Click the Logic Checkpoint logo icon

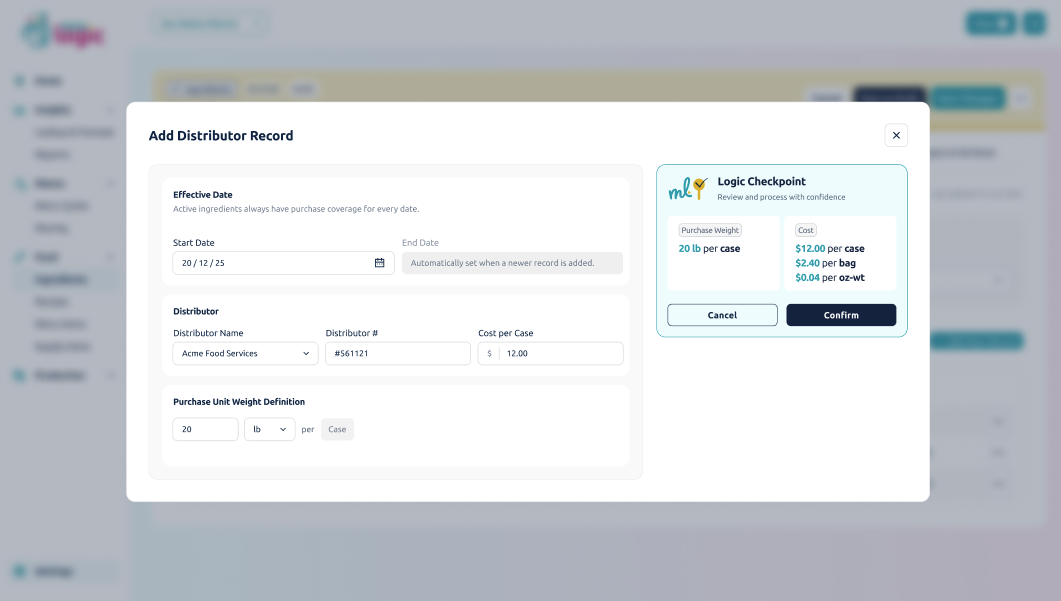point(688,188)
